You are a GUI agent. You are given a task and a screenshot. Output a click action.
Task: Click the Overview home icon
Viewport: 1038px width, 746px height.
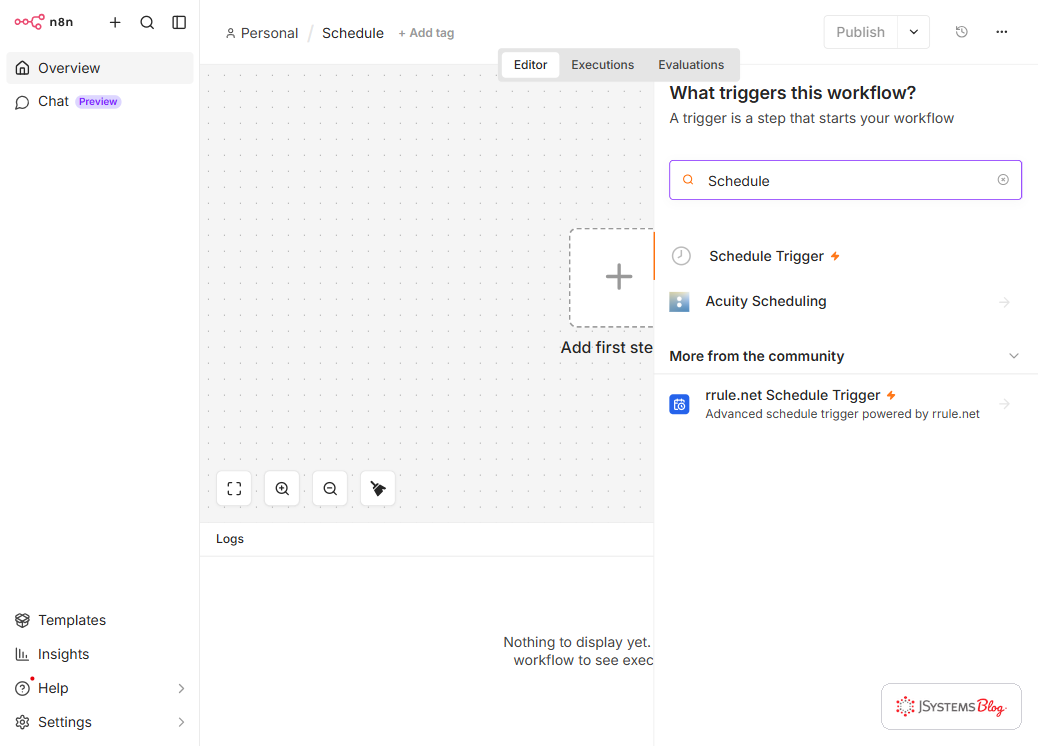(x=23, y=68)
